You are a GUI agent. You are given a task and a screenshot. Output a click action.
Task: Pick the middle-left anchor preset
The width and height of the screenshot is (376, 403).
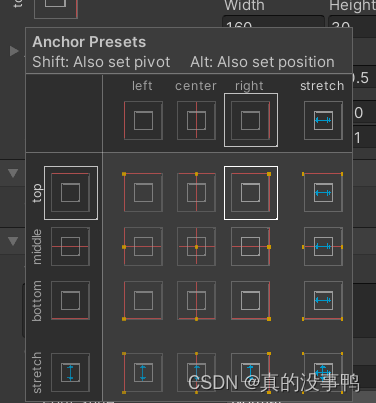click(x=143, y=247)
